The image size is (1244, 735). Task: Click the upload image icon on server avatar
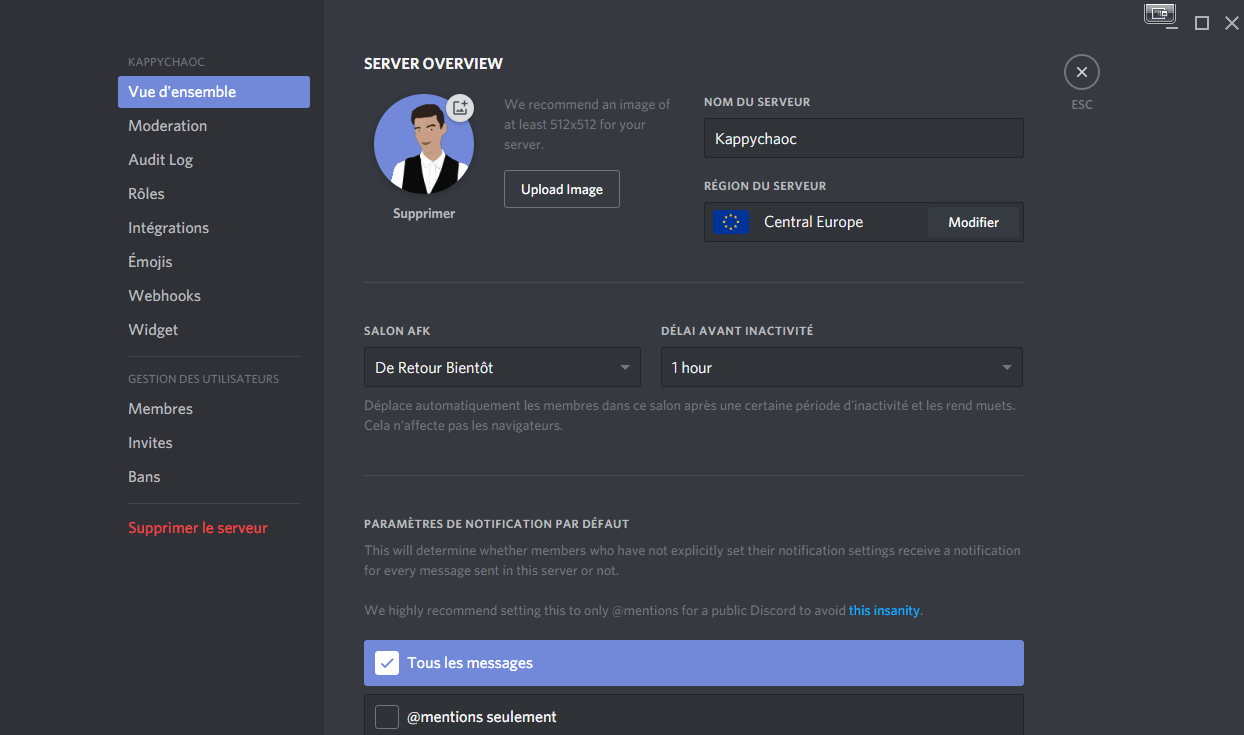(459, 108)
